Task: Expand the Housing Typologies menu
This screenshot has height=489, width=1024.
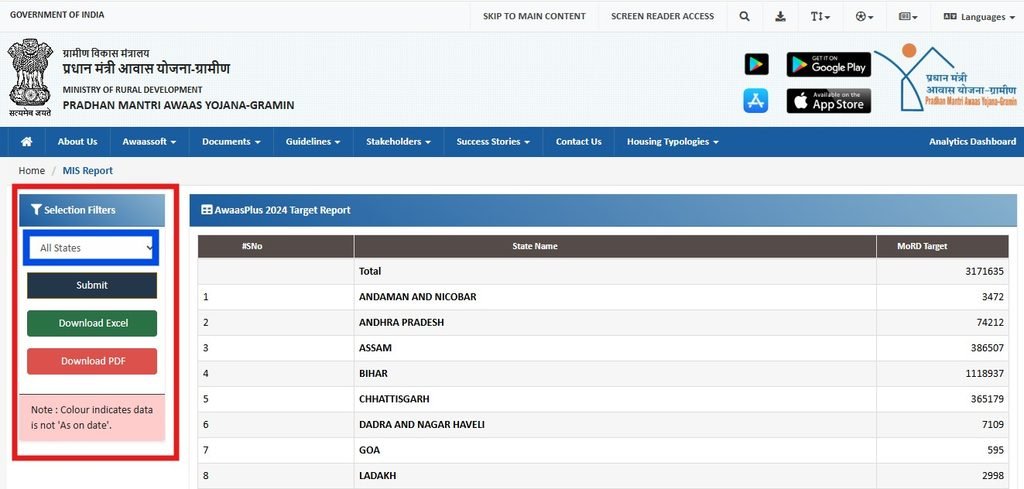Action: (673, 142)
